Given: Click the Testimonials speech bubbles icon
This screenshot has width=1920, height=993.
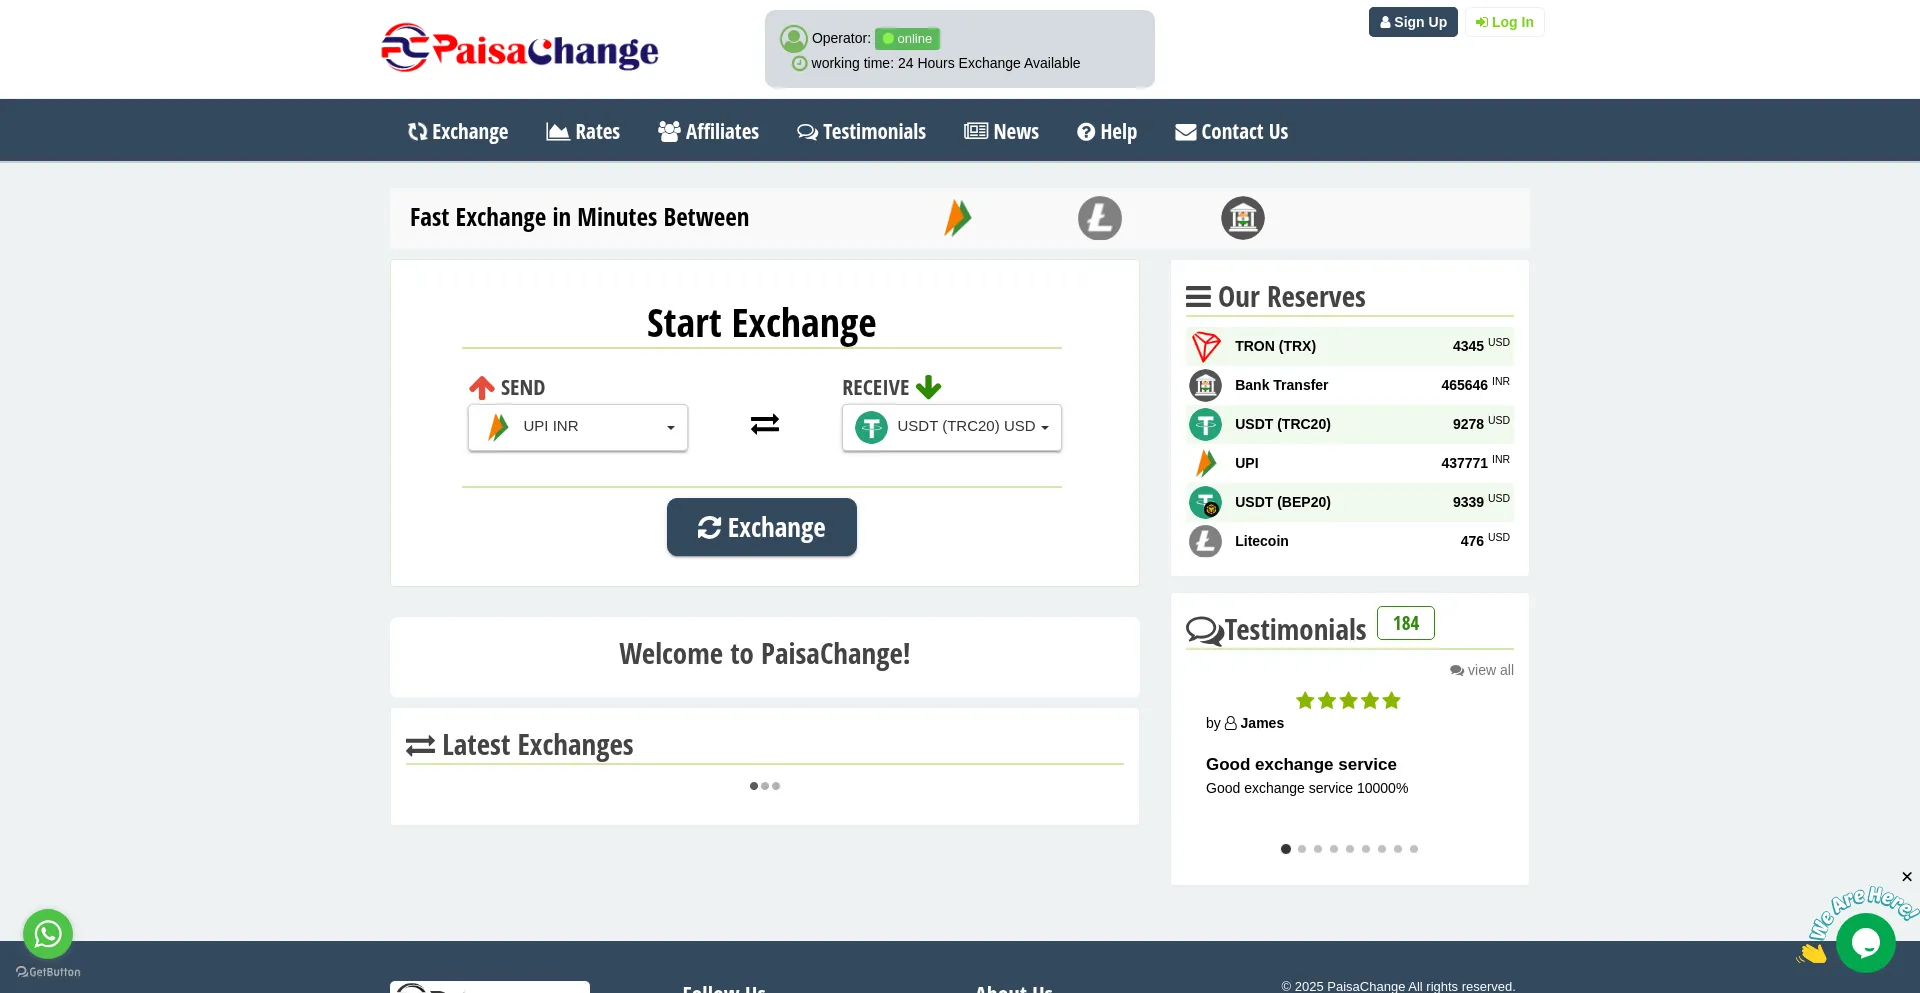Looking at the screenshot, I should [x=1205, y=631].
